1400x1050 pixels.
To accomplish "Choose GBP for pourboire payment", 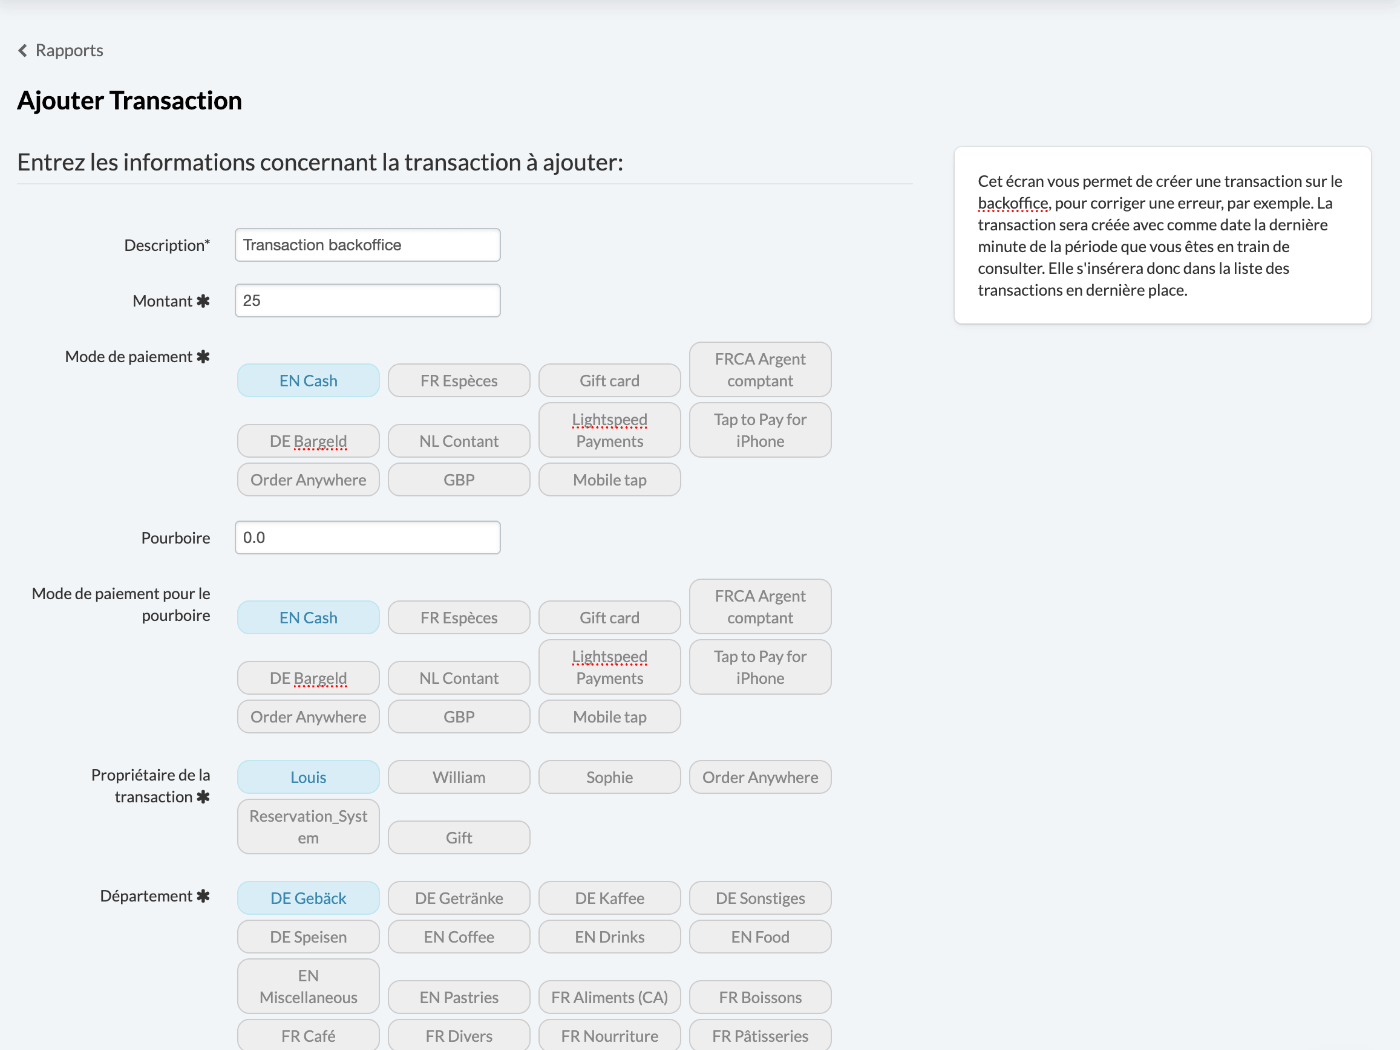I will [x=459, y=717].
